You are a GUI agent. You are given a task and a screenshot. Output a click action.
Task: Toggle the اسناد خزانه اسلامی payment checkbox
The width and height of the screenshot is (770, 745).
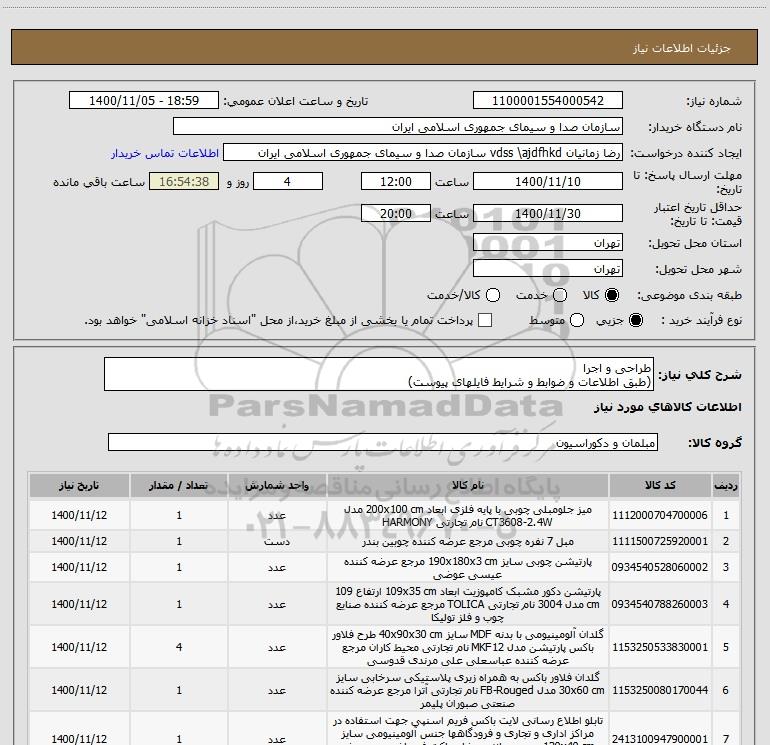486,320
